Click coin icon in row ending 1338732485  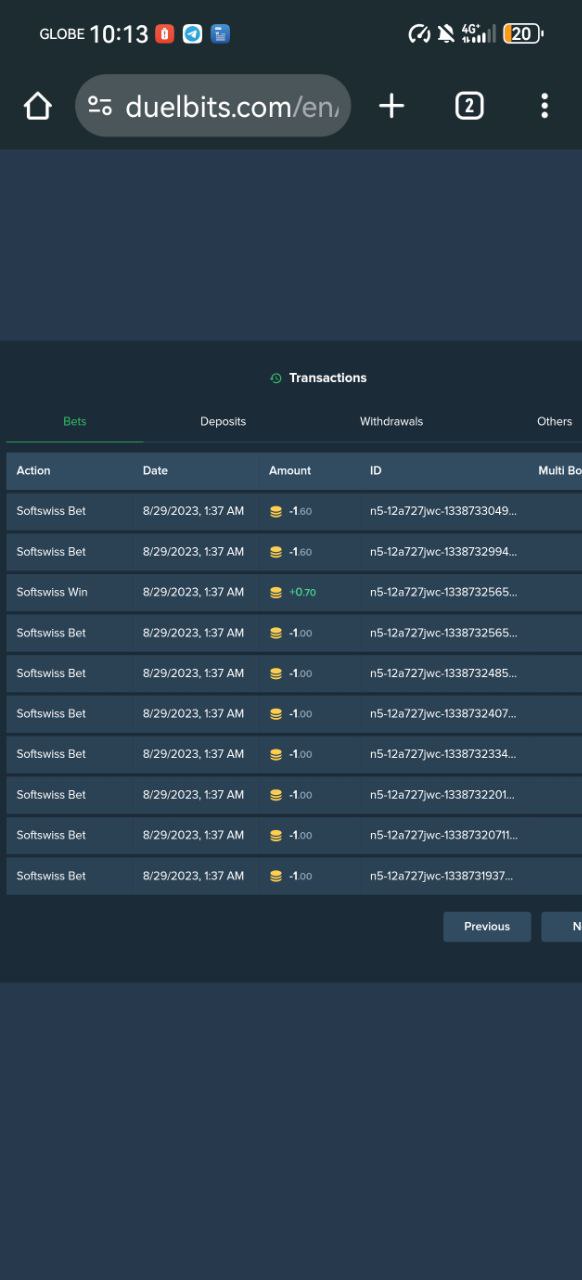276,674
